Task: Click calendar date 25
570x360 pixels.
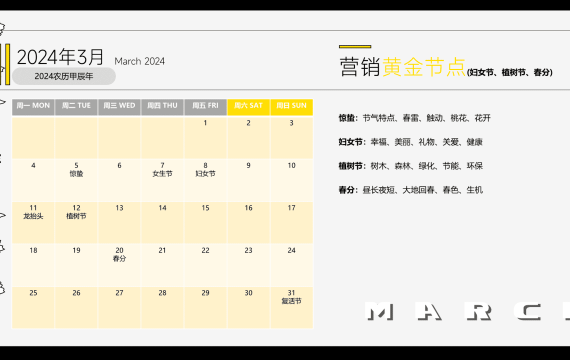Action: [33, 293]
